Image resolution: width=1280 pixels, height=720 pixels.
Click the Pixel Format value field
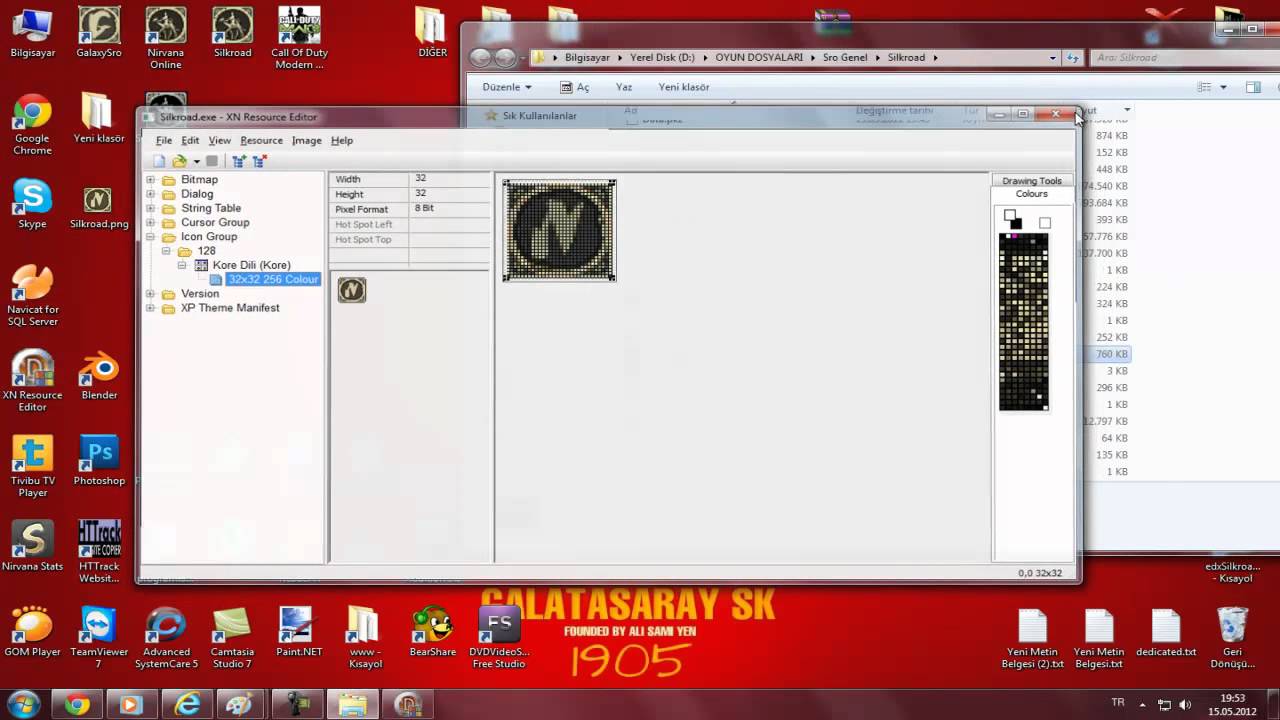point(449,208)
